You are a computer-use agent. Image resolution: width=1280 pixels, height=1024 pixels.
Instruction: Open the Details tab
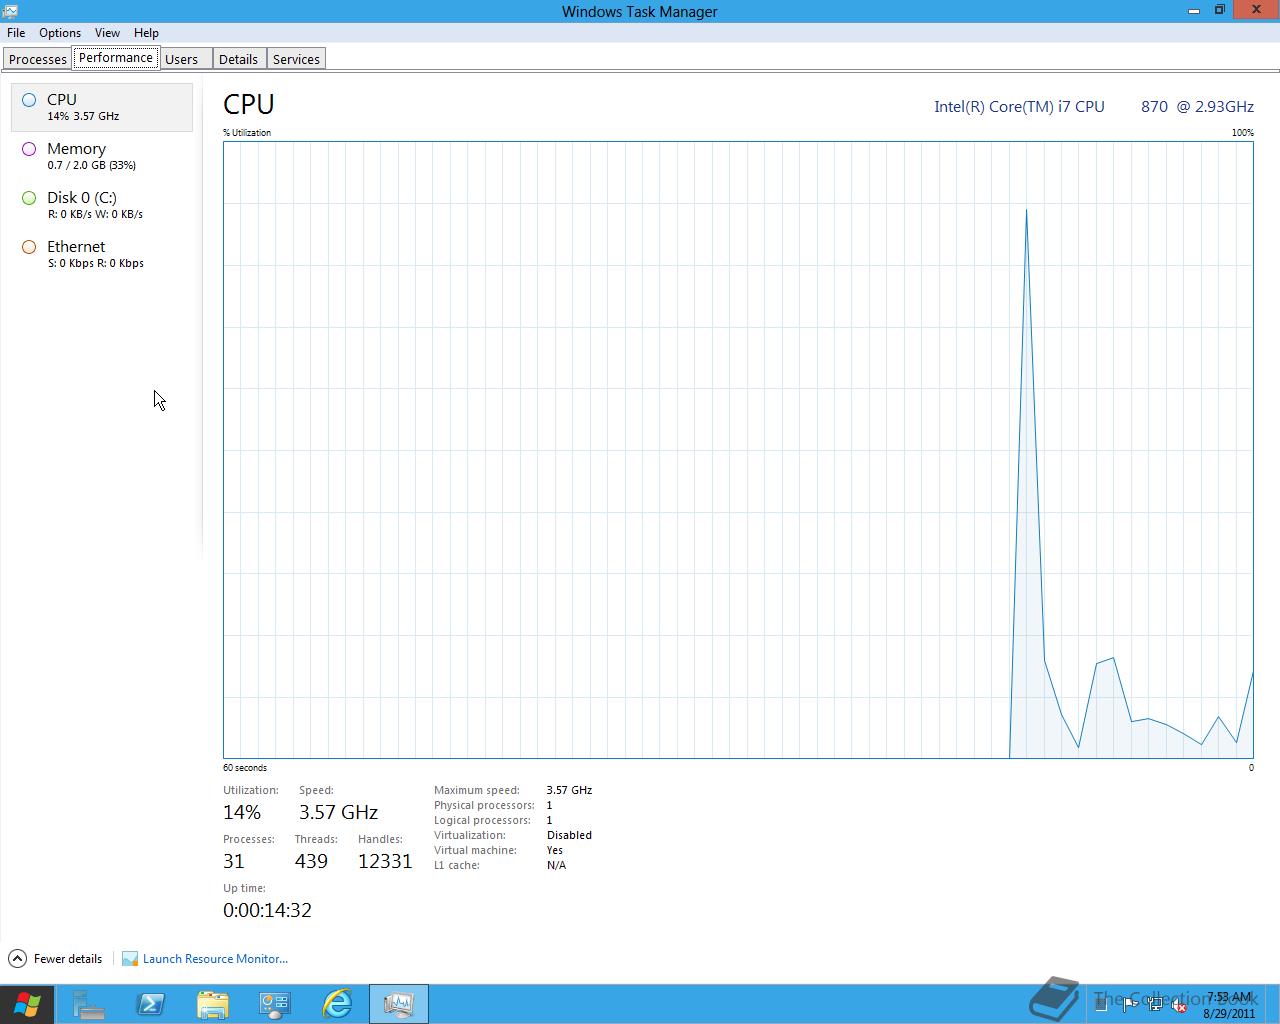238,59
